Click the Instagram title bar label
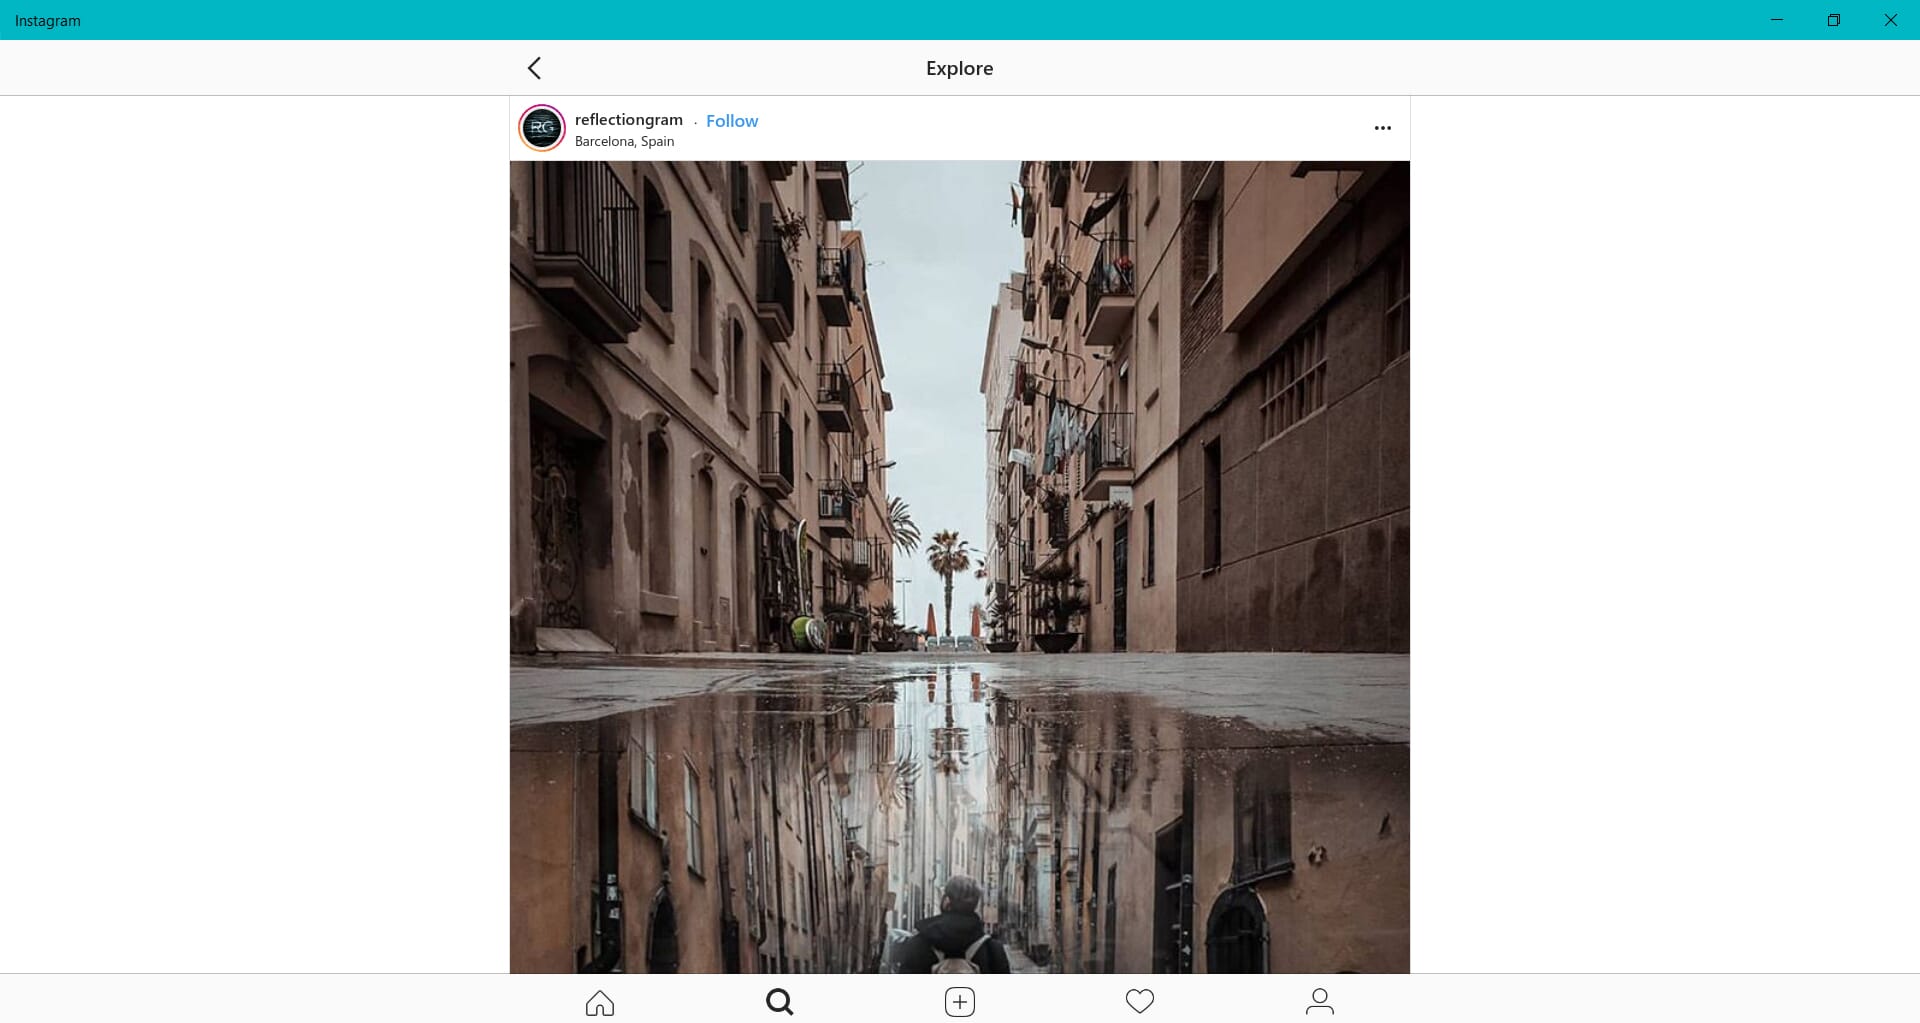The image size is (1920, 1023). pyautogui.click(x=48, y=20)
